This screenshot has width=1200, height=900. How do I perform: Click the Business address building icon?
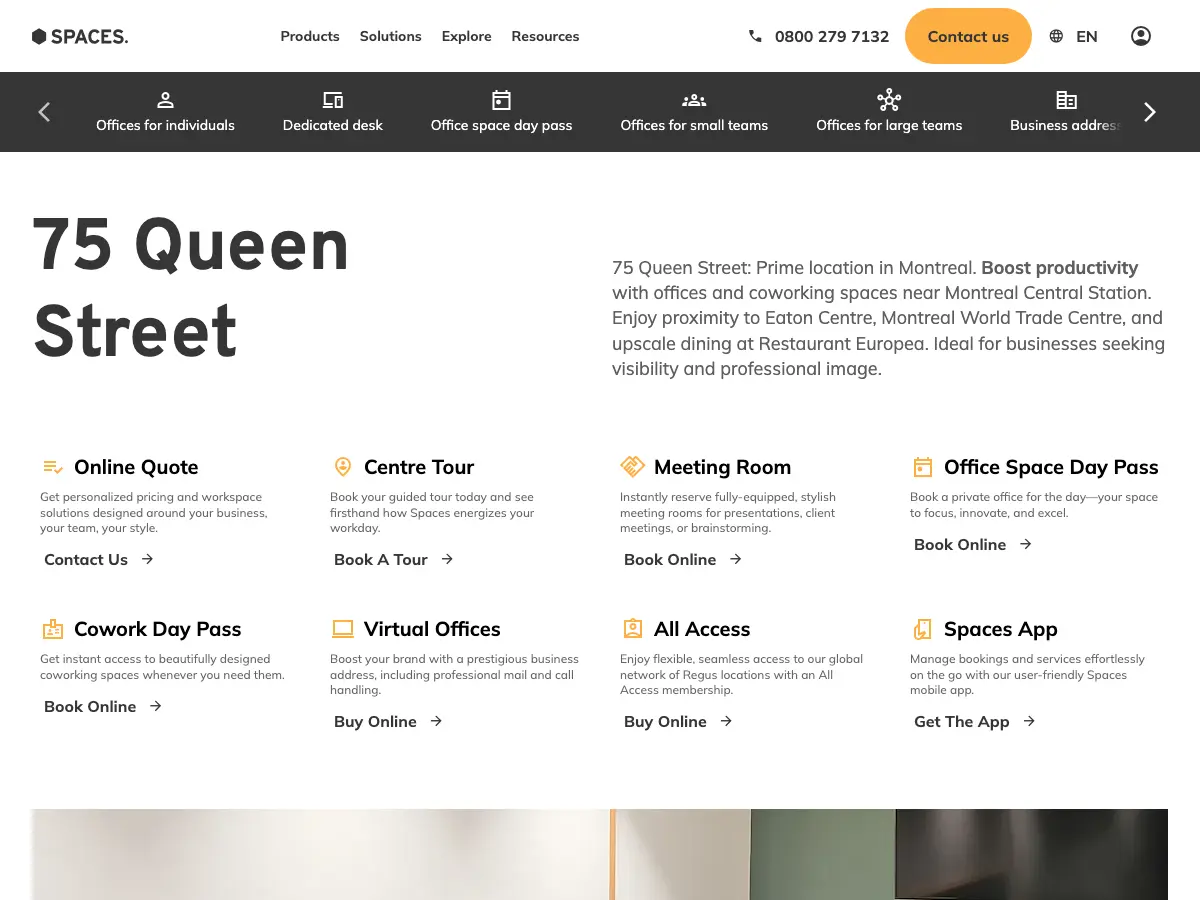click(1067, 100)
